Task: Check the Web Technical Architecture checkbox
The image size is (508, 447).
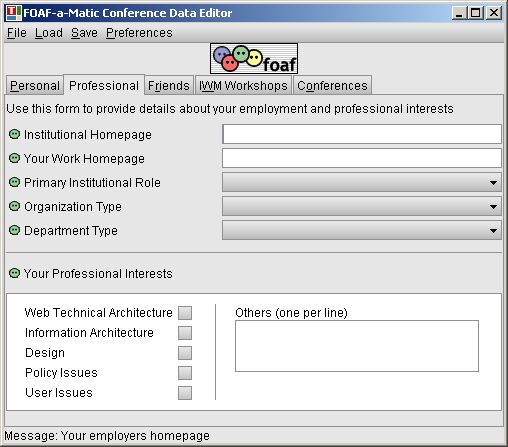Action: [185, 313]
